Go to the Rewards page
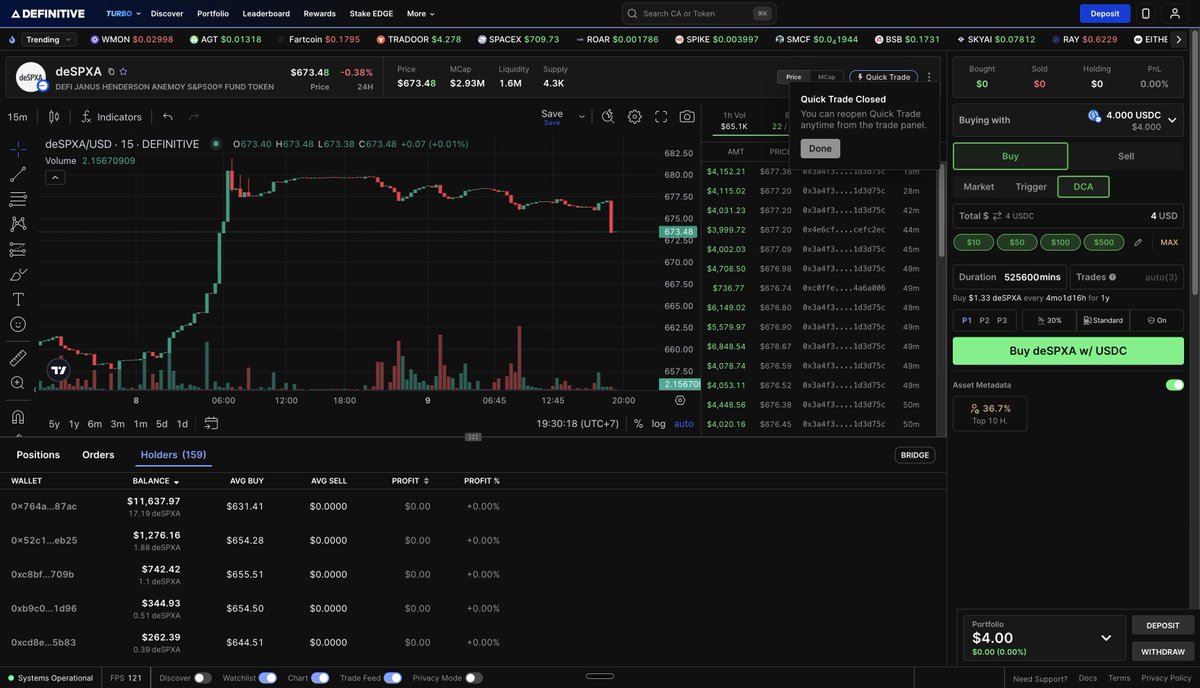 (x=320, y=14)
